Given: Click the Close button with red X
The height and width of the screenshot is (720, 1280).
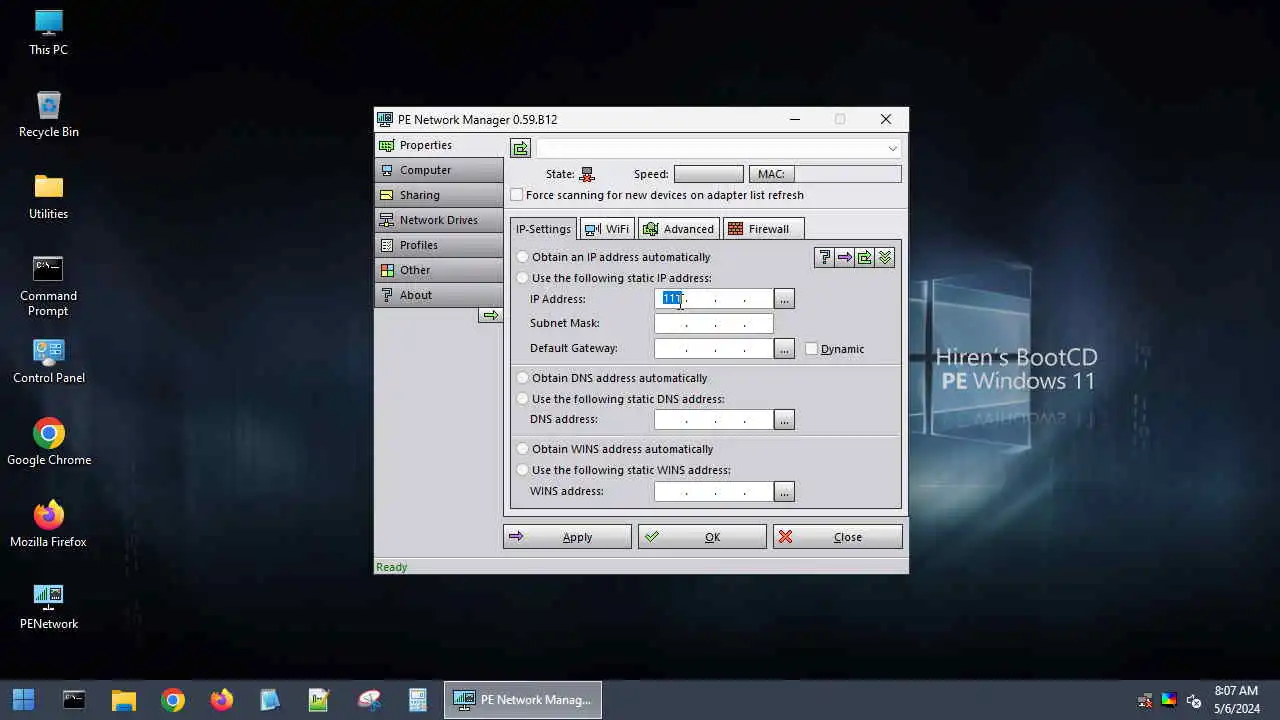Looking at the screenshot, I should (x=838, y=537).
